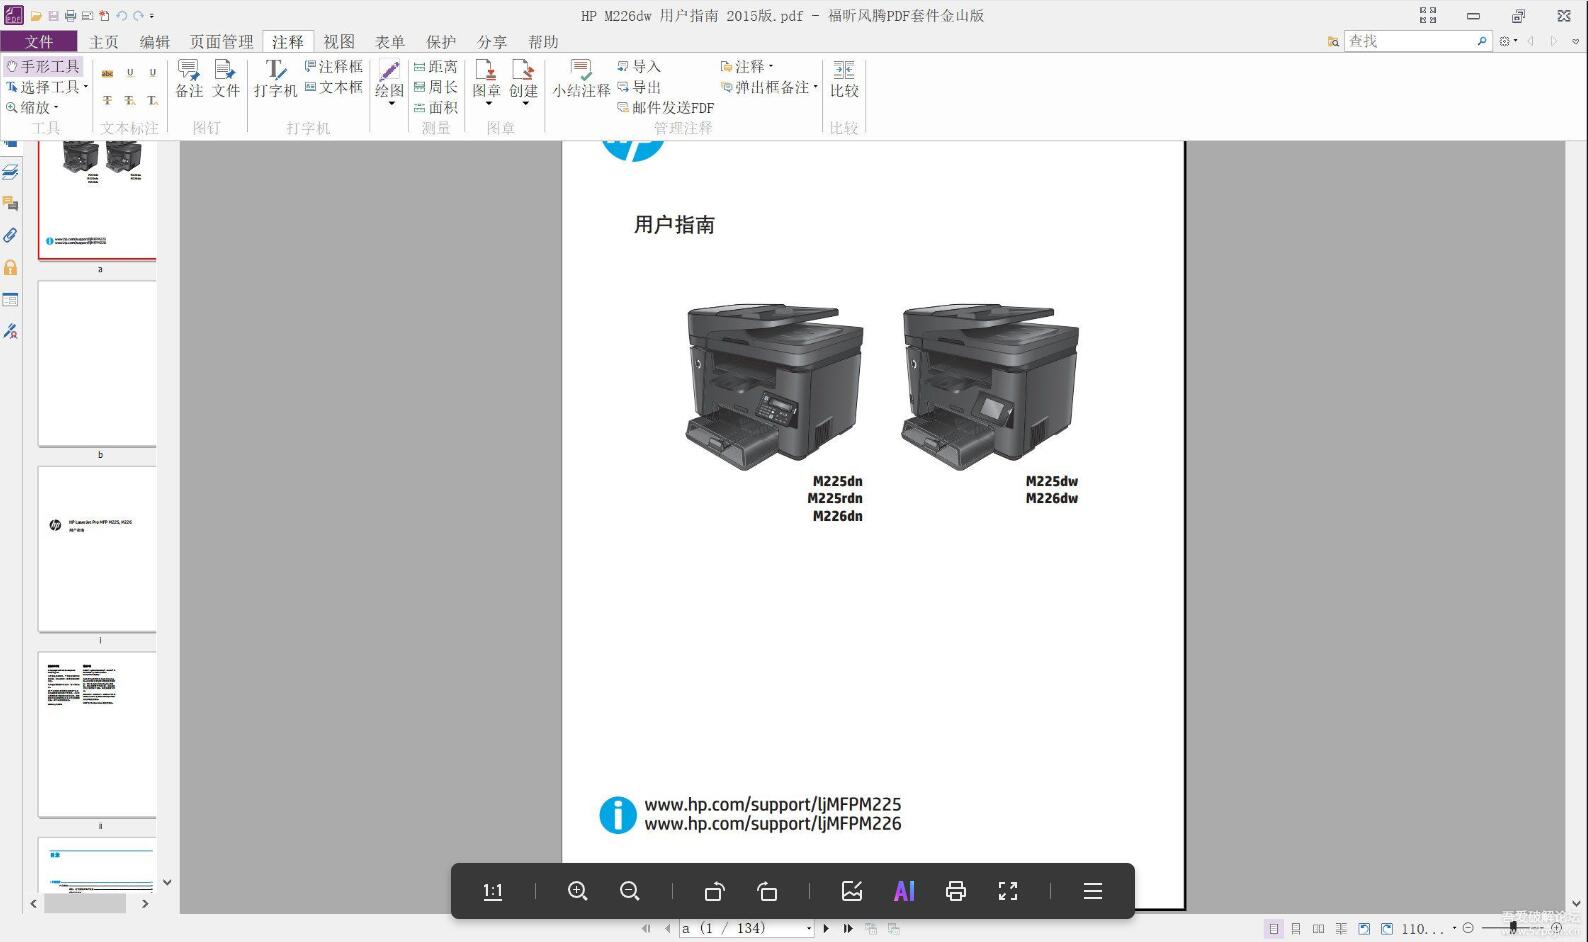Screen dimensions: 1588x942
Task: Click the 文本框 textbox tool
Action: coord(334,87)
